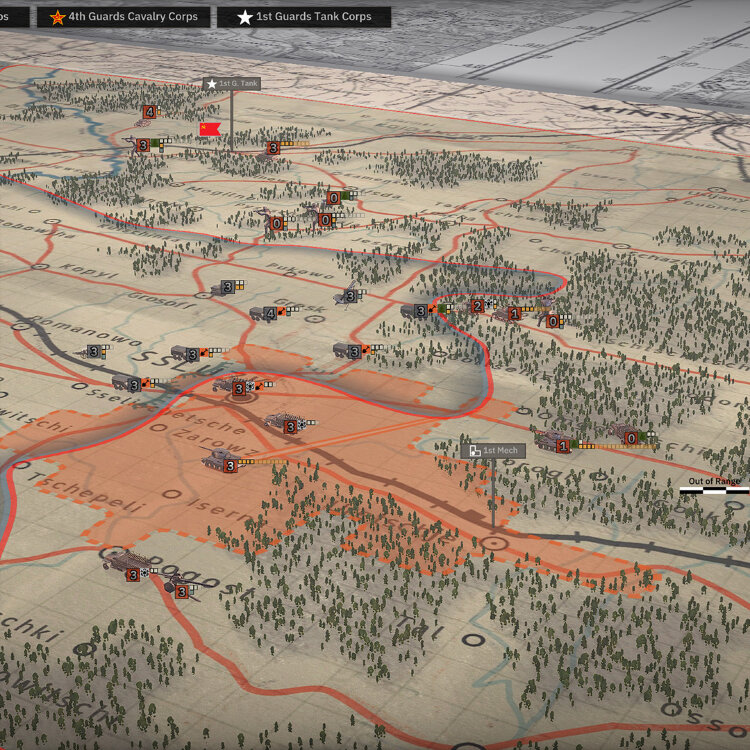This screenshot has height=750, width=750.
Task: Open the 1st Guards Tank Corps tab
Action: tap(305, 16)
